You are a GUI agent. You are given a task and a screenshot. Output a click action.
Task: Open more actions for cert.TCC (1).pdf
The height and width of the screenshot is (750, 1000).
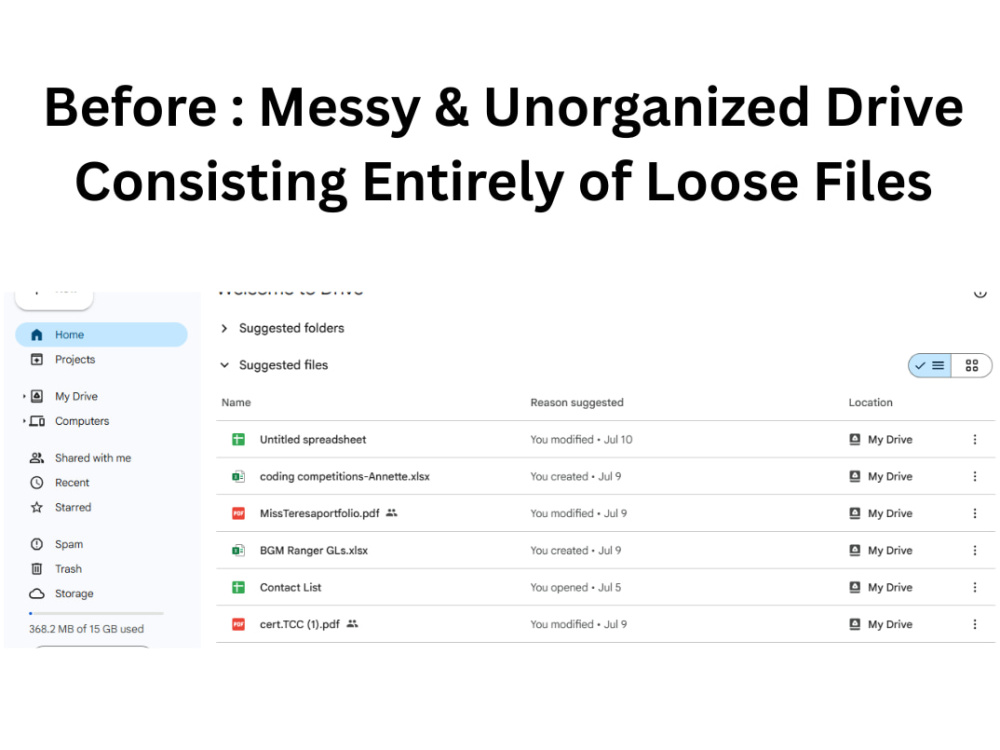coord(974,625)
